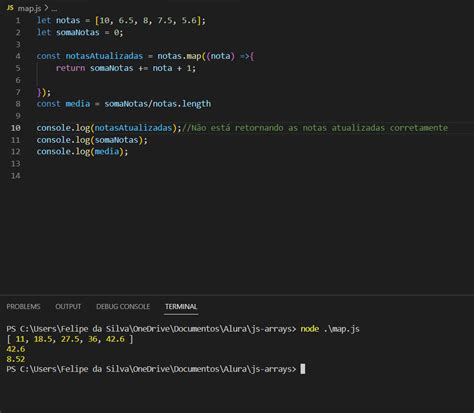Viewport: 474px width, 413px height.
Task: Click the 8.52 output in terminal
Action: 16,359
